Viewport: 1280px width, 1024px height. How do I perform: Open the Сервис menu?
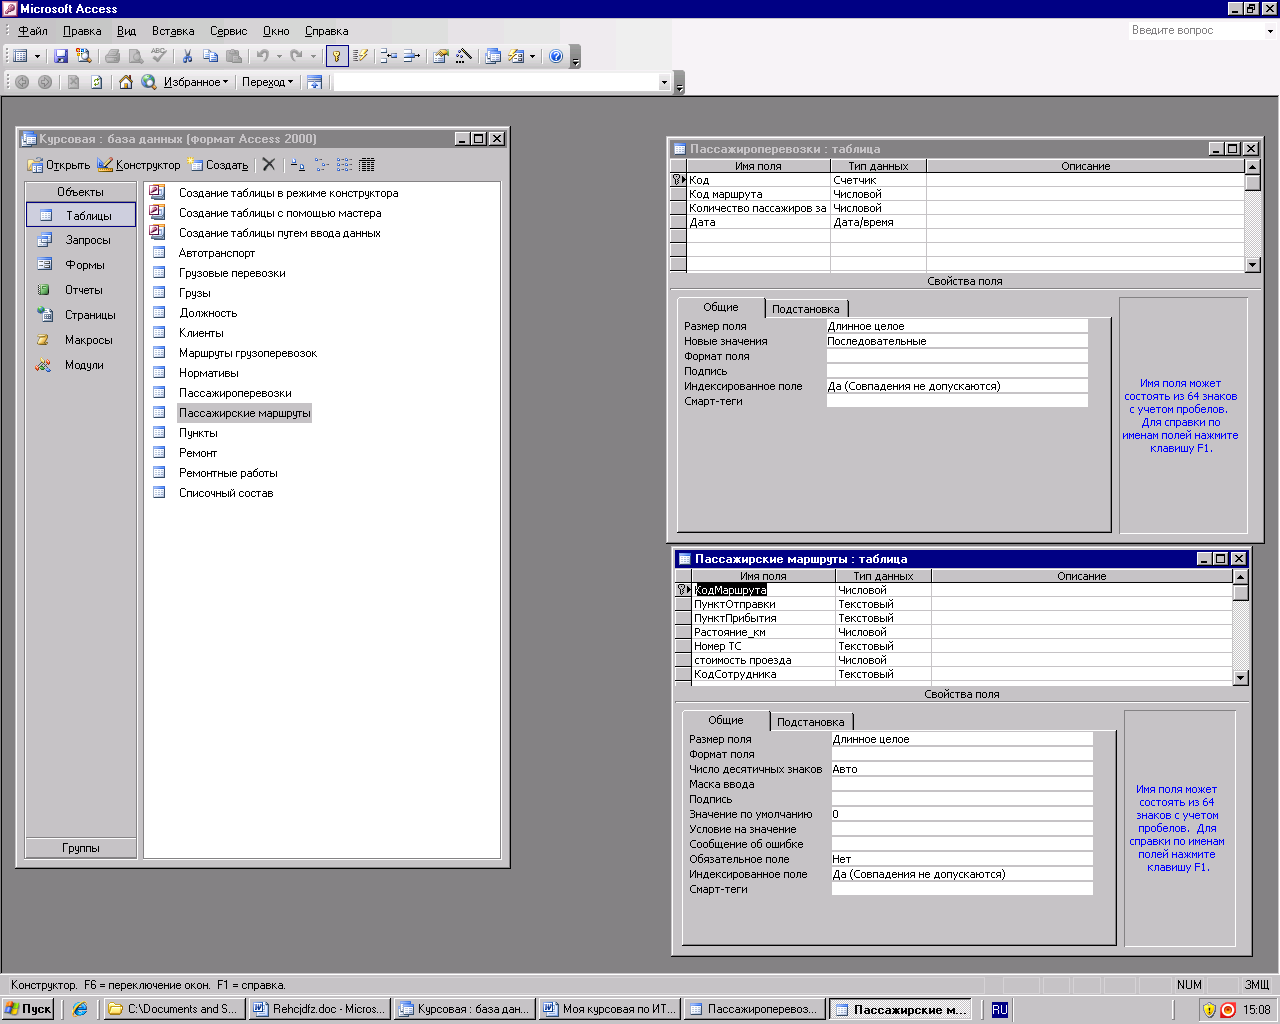(x=228, y=31)
